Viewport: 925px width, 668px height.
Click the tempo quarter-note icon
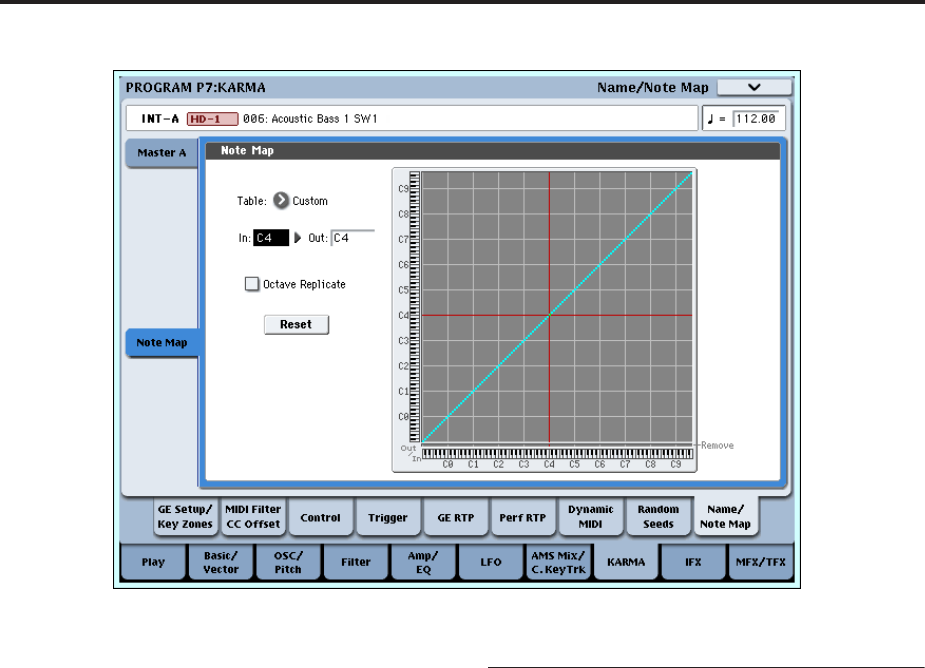(711, 118)
